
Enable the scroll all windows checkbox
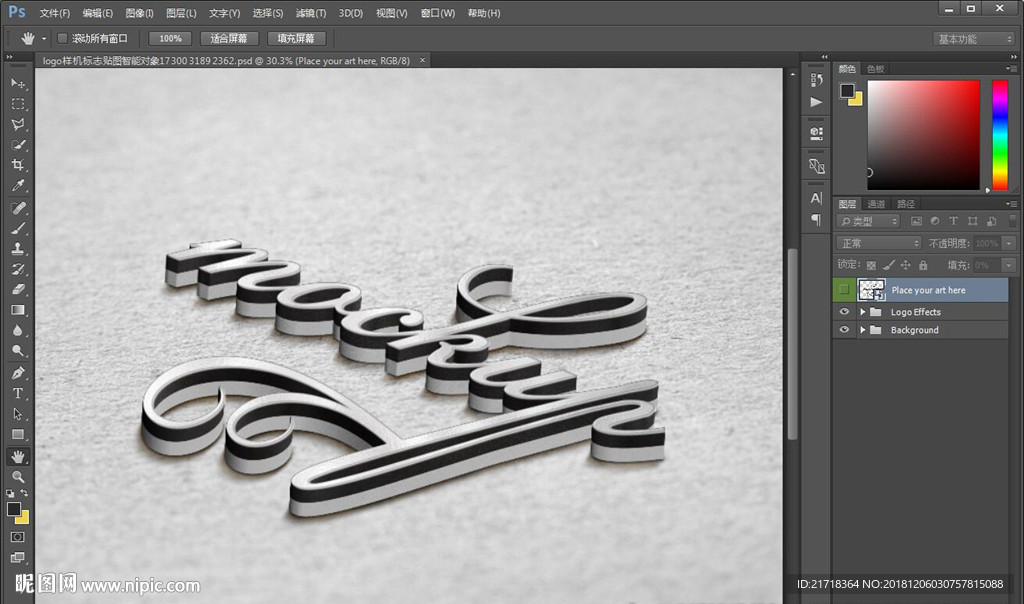(62, 38)
